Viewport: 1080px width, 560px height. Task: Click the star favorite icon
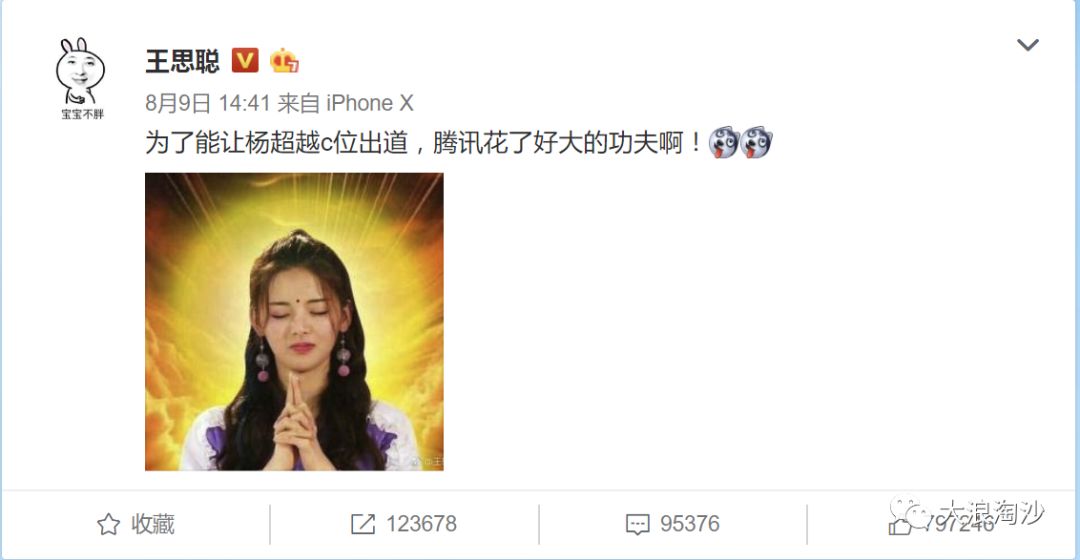108,524
